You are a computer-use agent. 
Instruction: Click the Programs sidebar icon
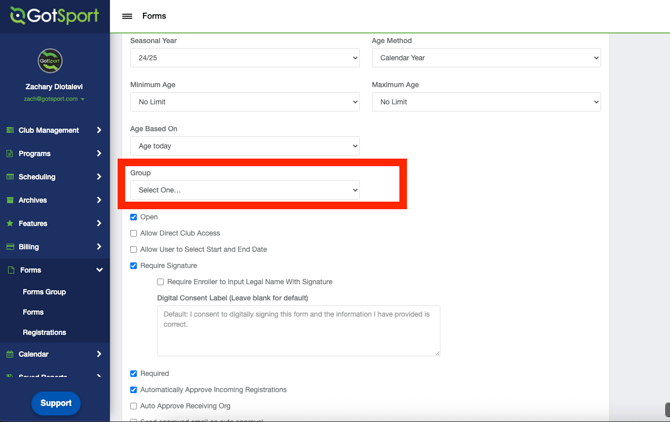tap(10, 154)
